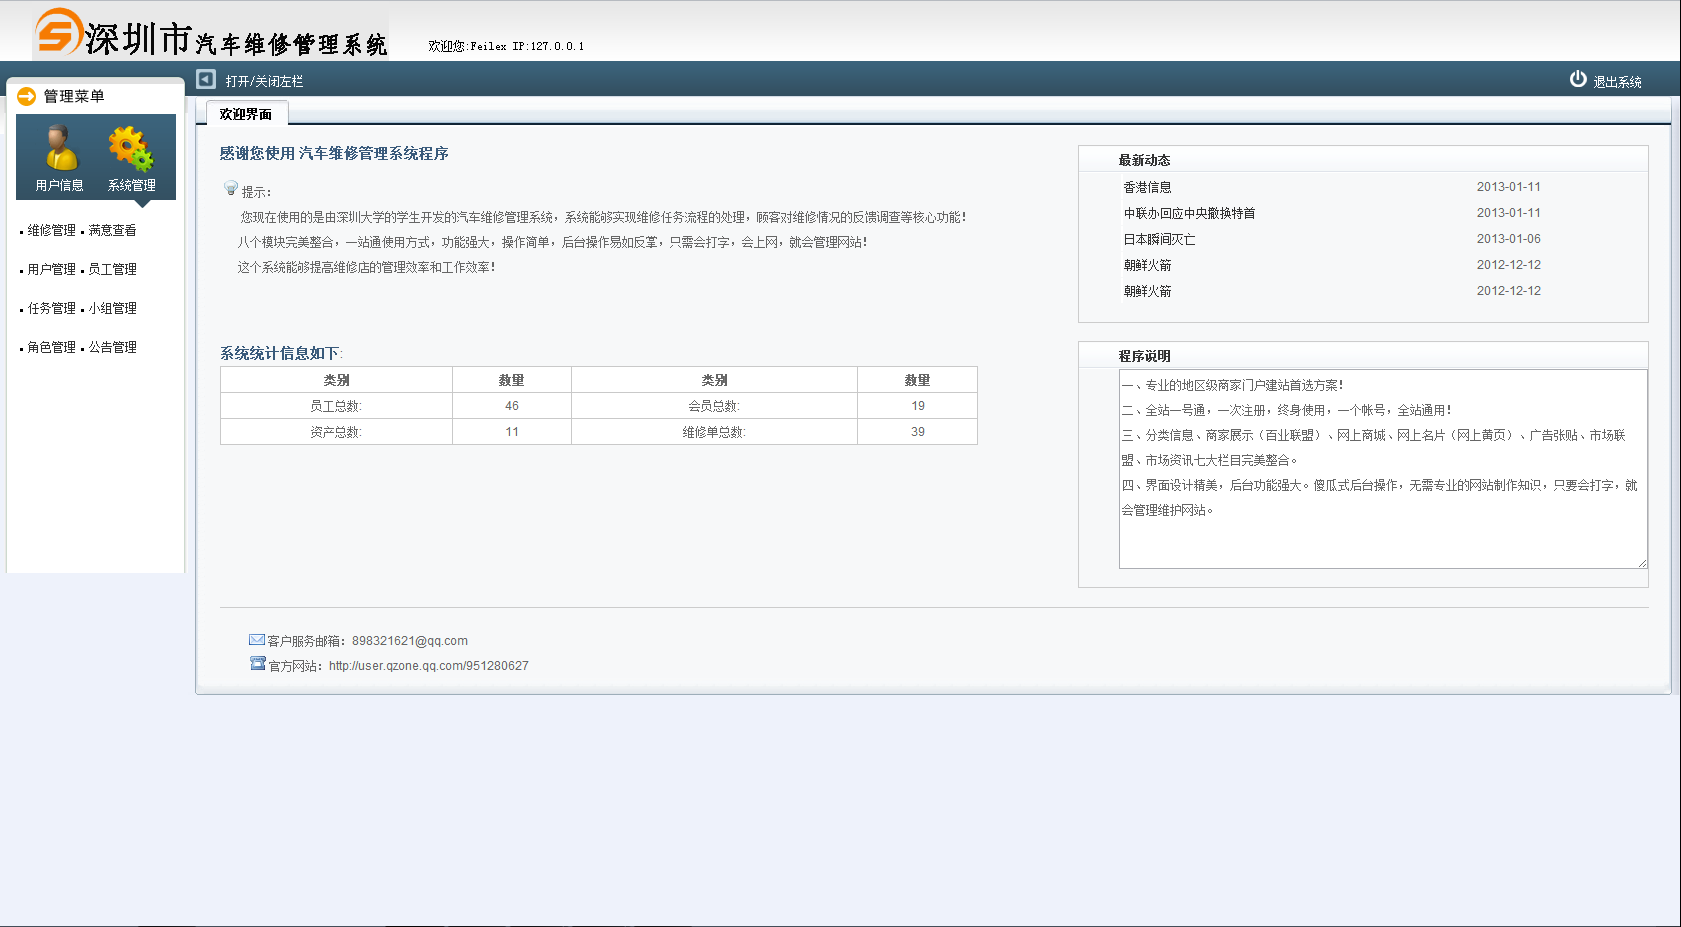The image size is (1681, 927).
Task: Open 满意查看 menu item
Action: tap(112, 230)
